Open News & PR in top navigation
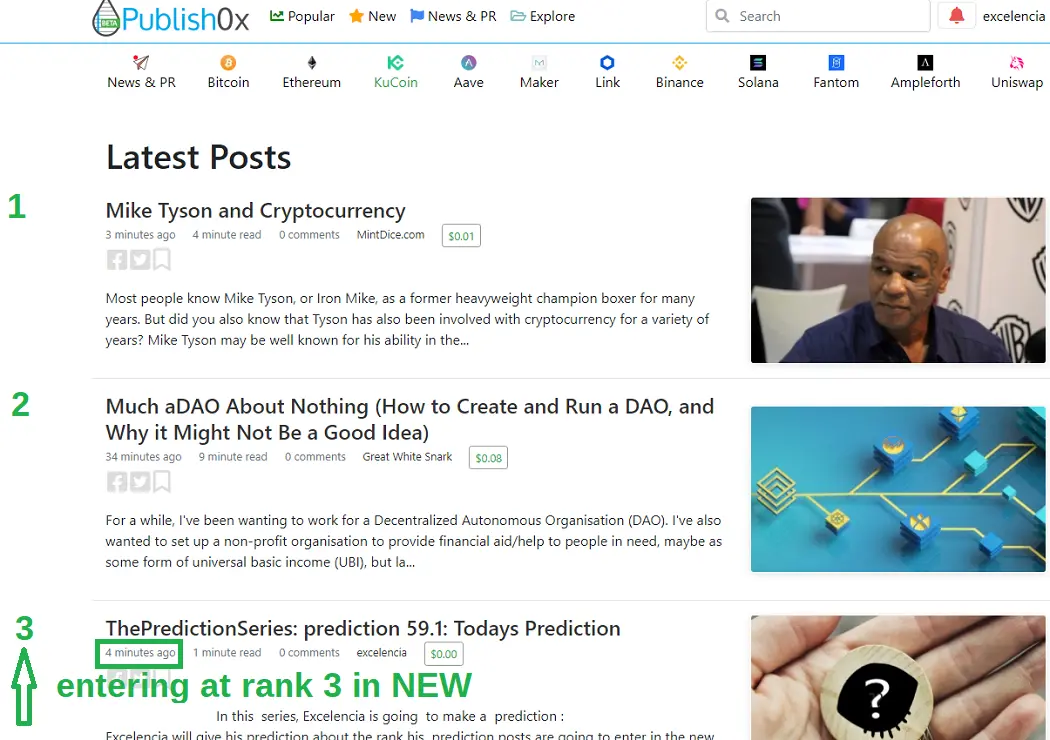This screenshot has width=1050, height=740. [462, 16]
